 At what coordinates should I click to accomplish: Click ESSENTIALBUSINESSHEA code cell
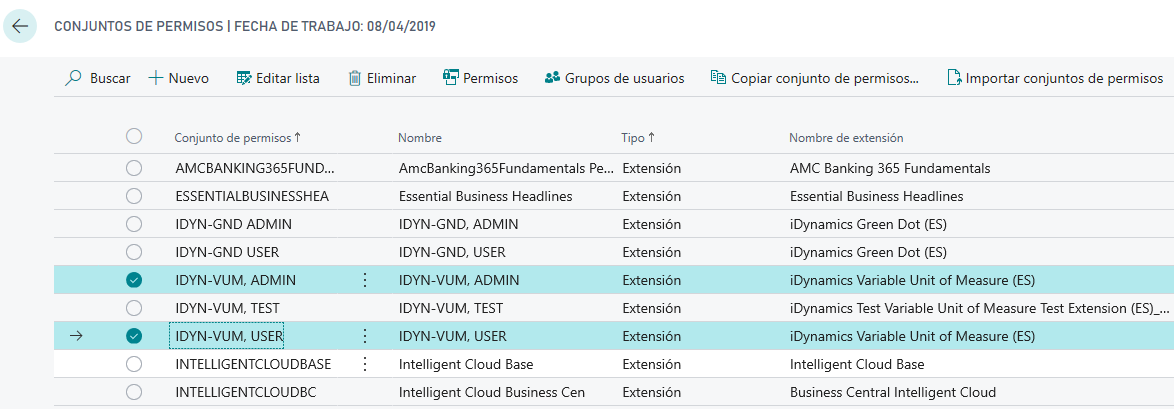tap(252, 196)
